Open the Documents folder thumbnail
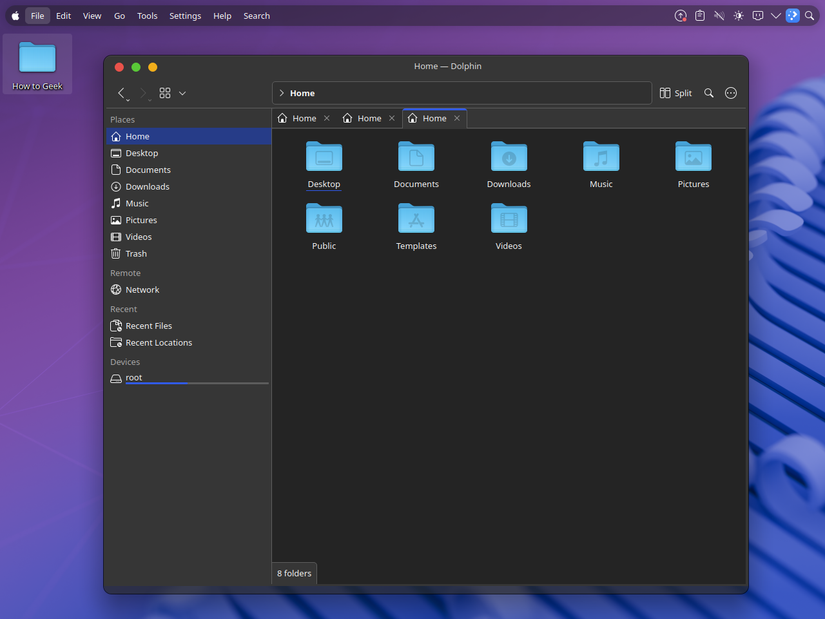This screenshot has width=825, height=619. pyautogui.click(x=416, y=157)
